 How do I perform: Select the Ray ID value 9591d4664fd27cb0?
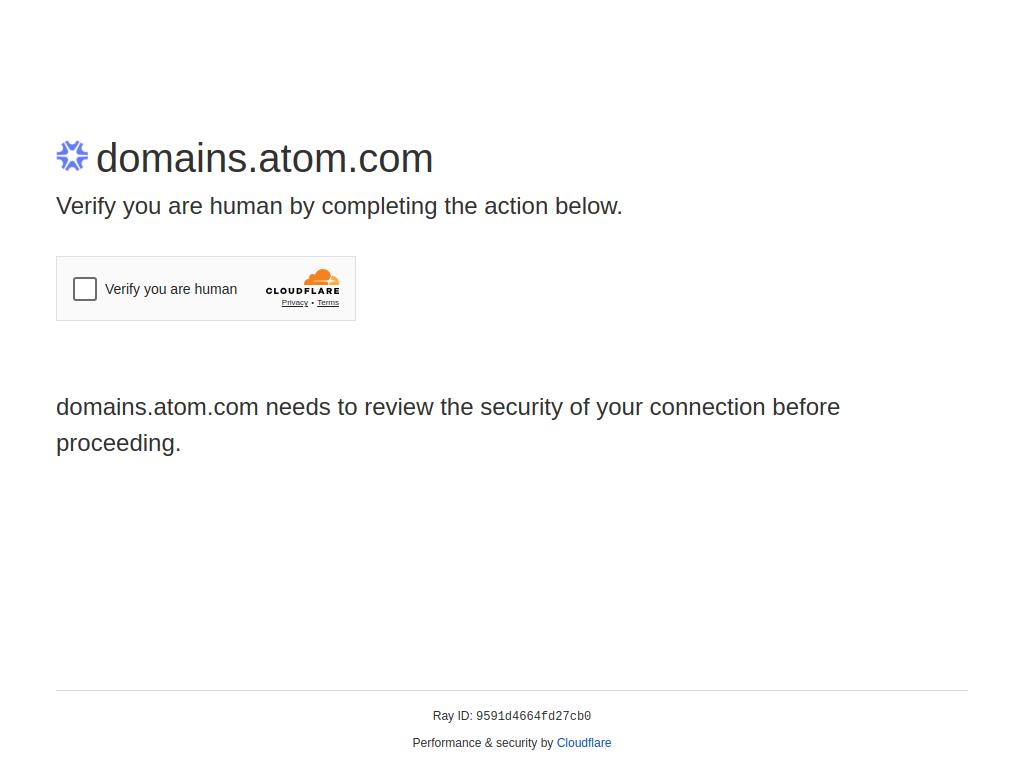click(534, 716)
